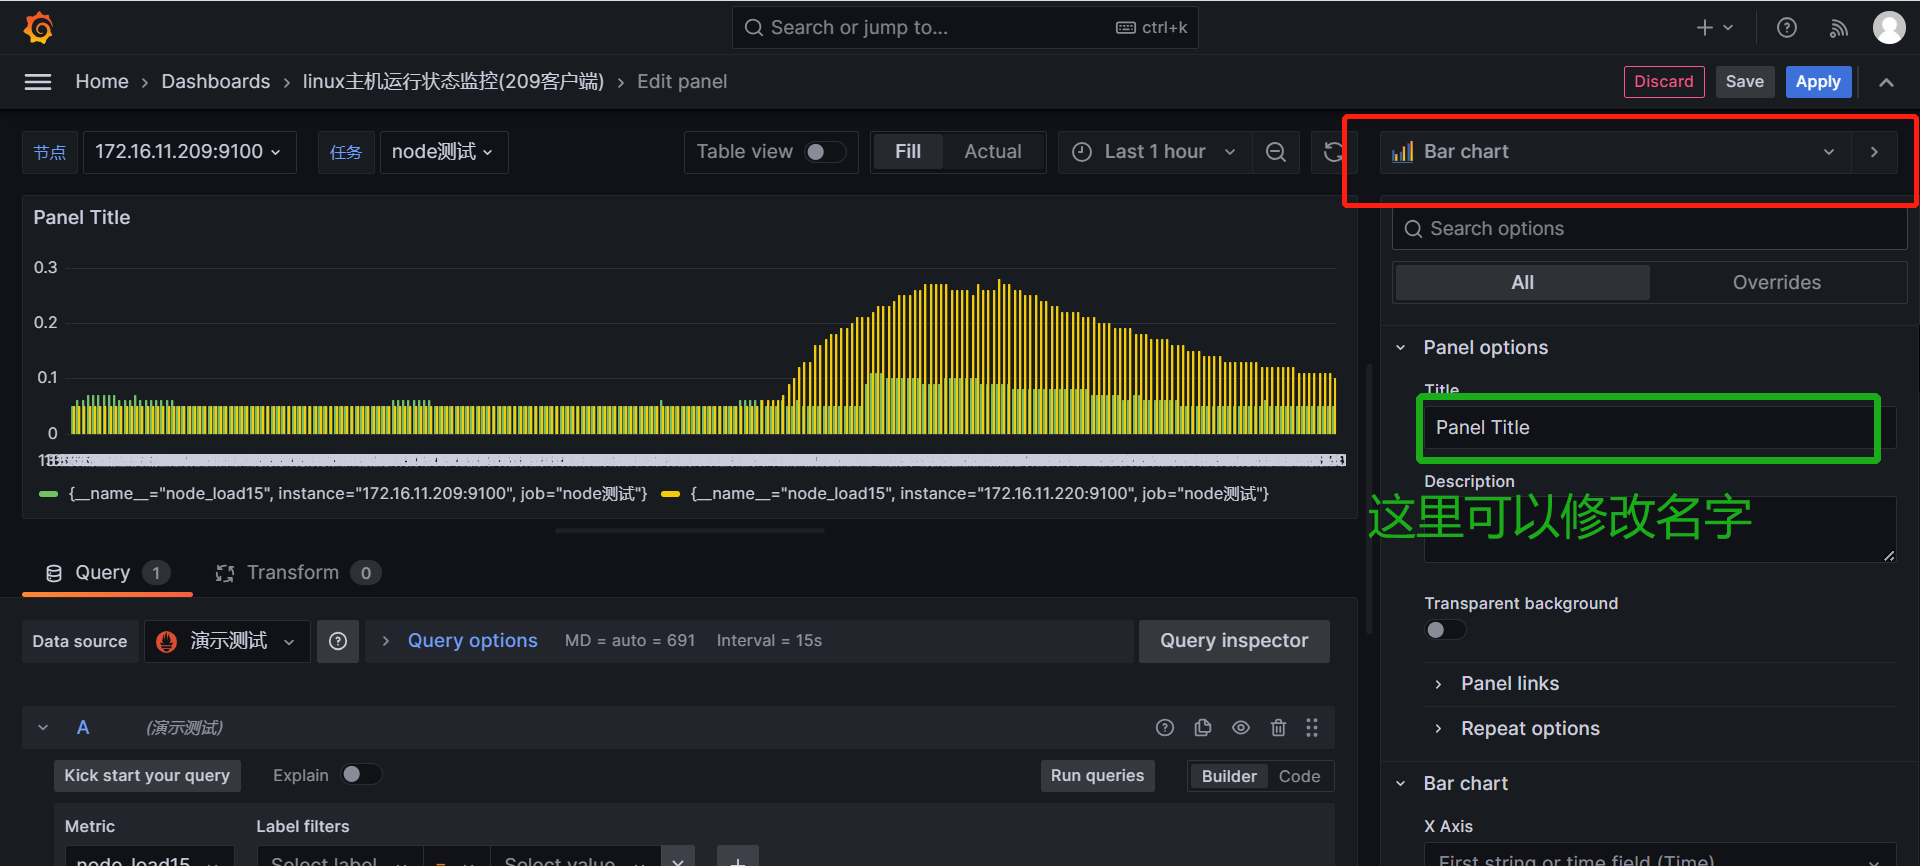Click the Panel Title input field

point(1648,428)
